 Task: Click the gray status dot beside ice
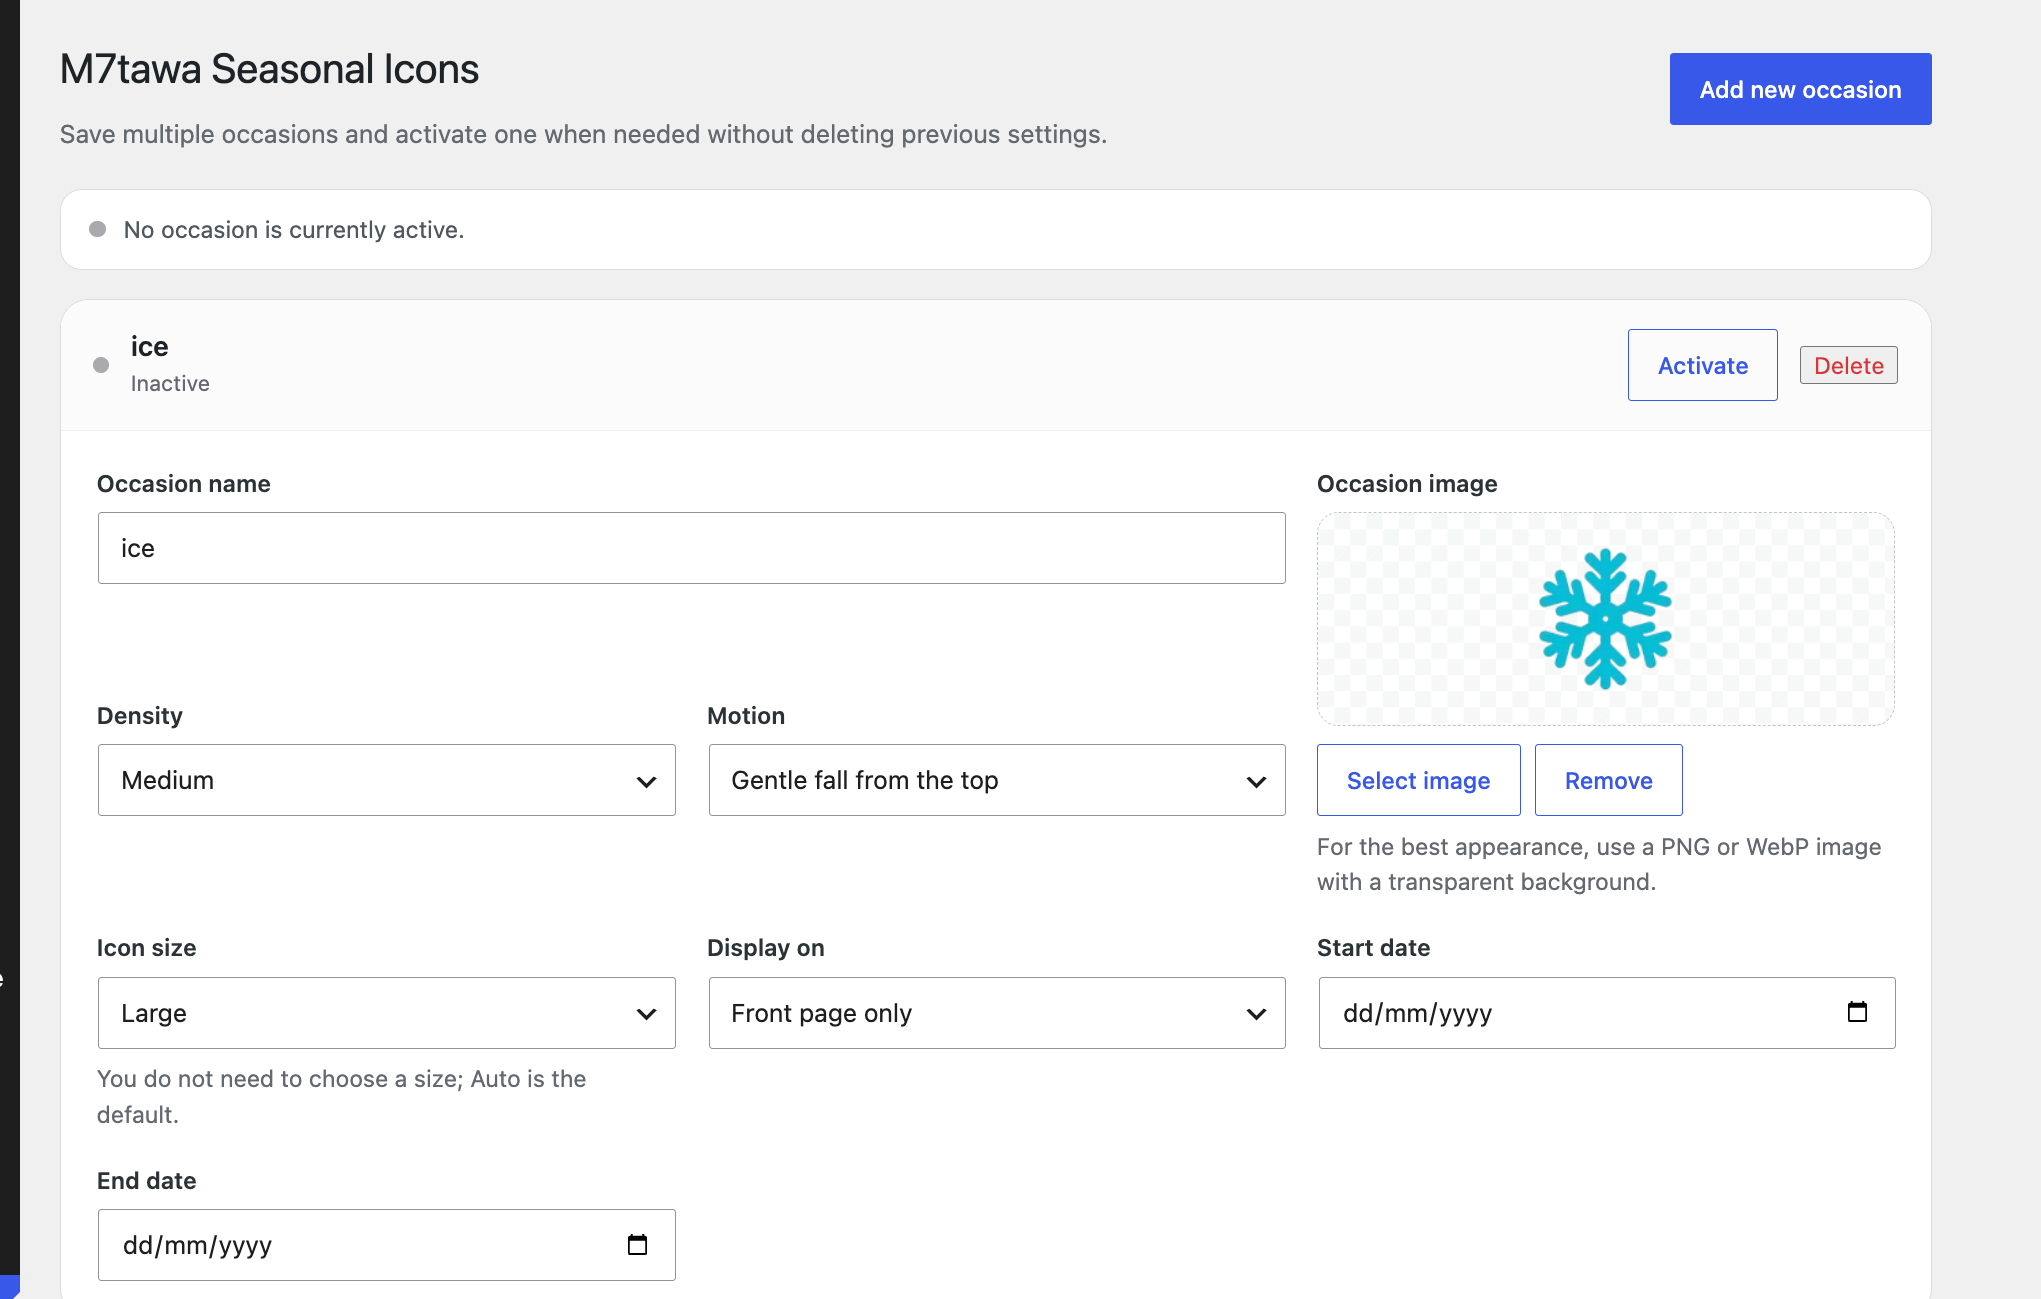click(101, 365)
